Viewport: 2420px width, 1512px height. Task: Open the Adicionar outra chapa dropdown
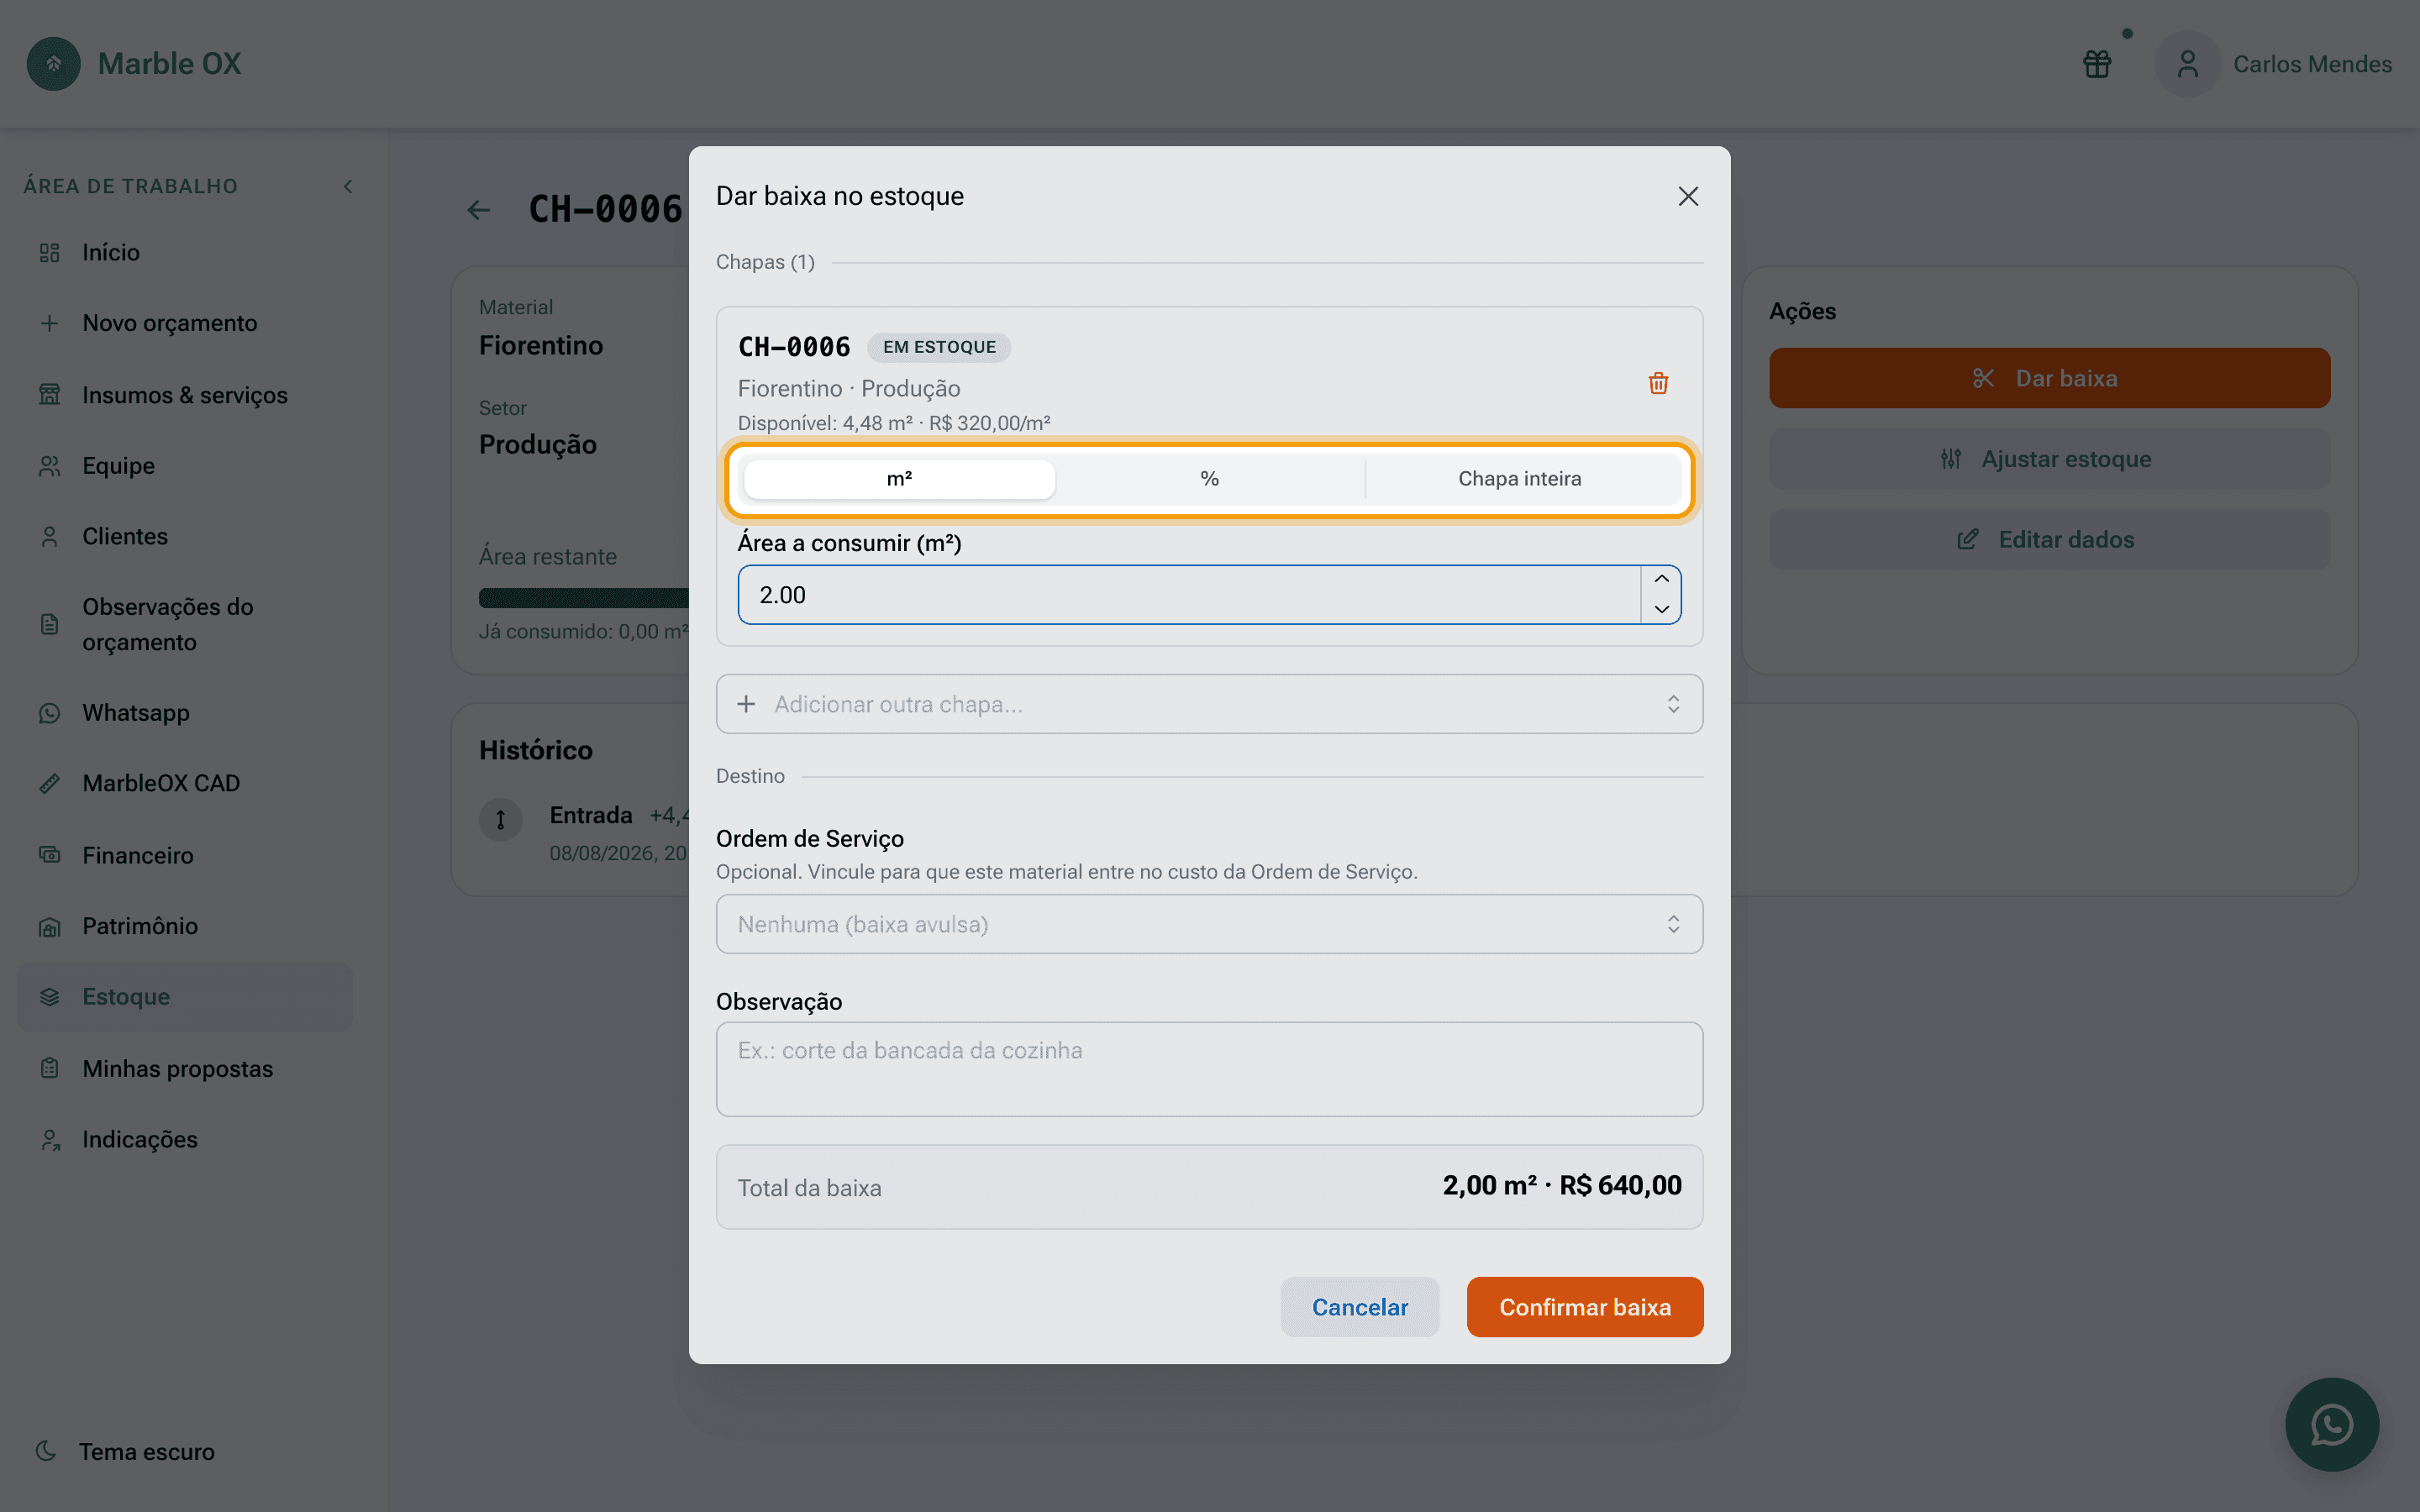tap(1209, 704)
